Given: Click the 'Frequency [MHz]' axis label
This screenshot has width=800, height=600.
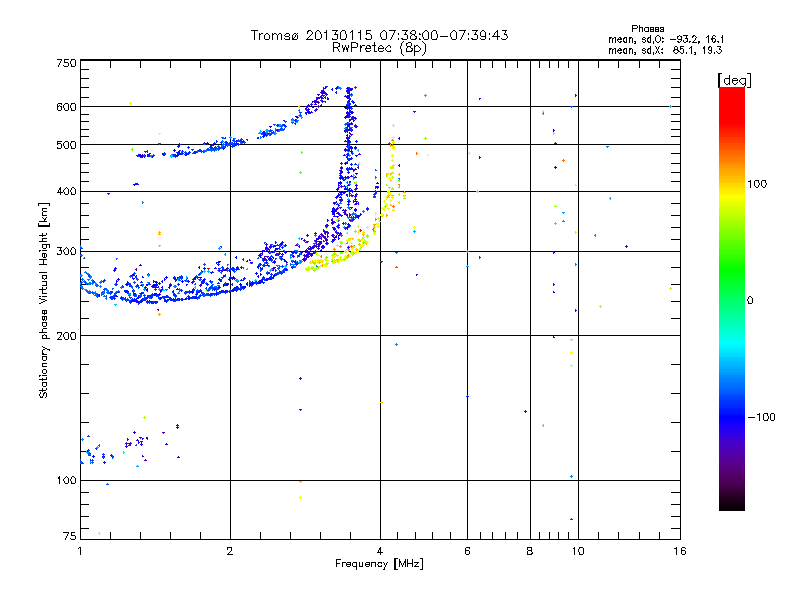Looking at the screenshot, I should (x=379, y=564).
